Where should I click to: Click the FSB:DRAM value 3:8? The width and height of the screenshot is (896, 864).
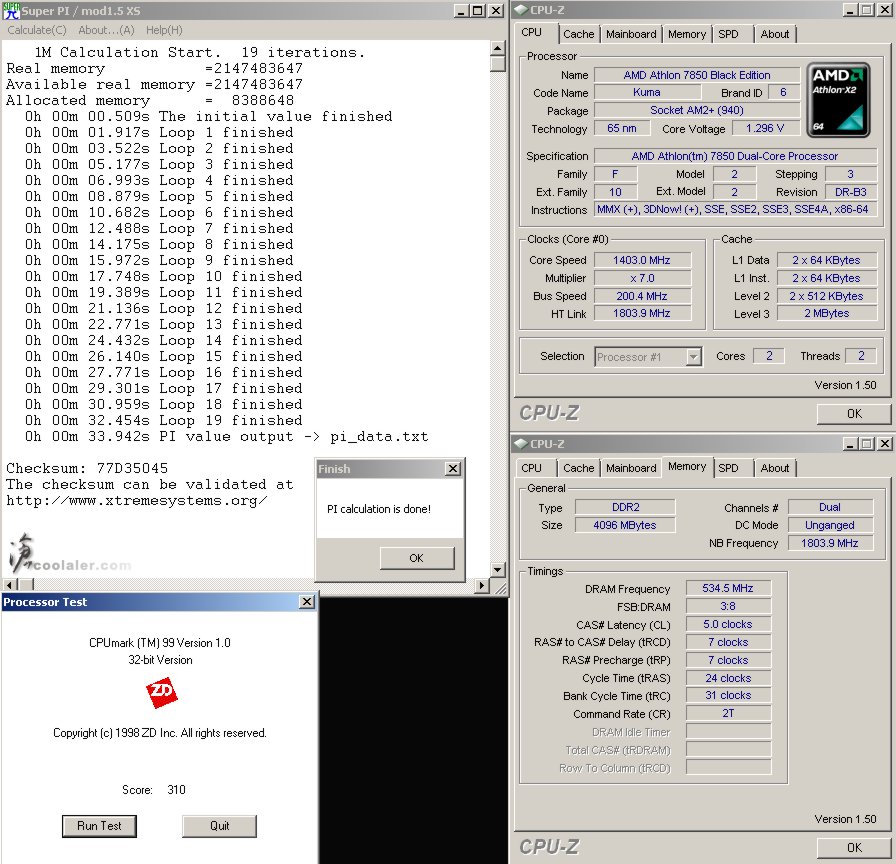click(728, 606)
